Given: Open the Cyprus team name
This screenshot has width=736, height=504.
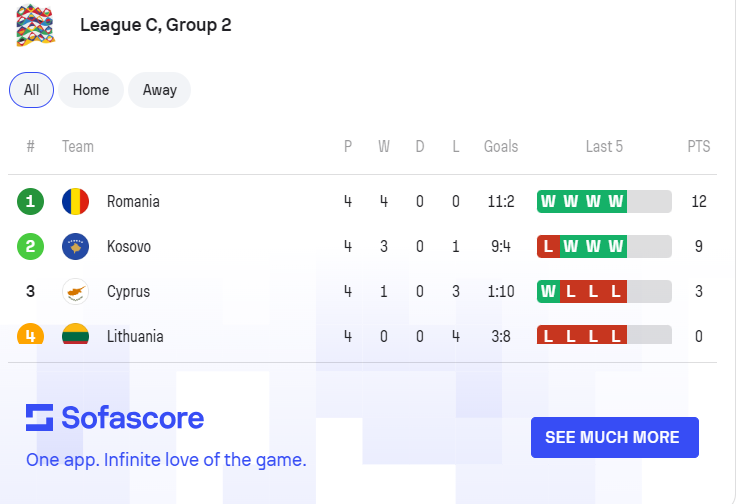Looking at the screenshot, I should coord(129,291).
